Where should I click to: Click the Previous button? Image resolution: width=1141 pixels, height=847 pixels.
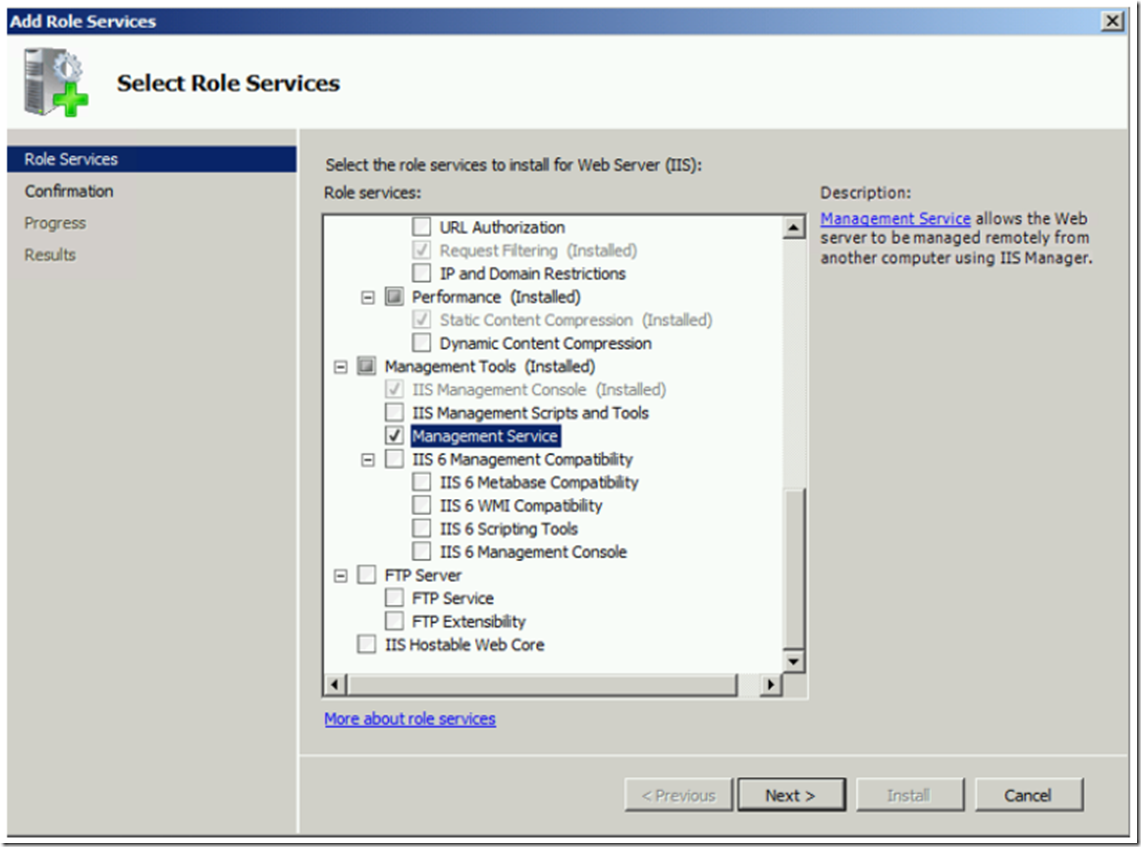pyautogui.click(x=678, y=795)
